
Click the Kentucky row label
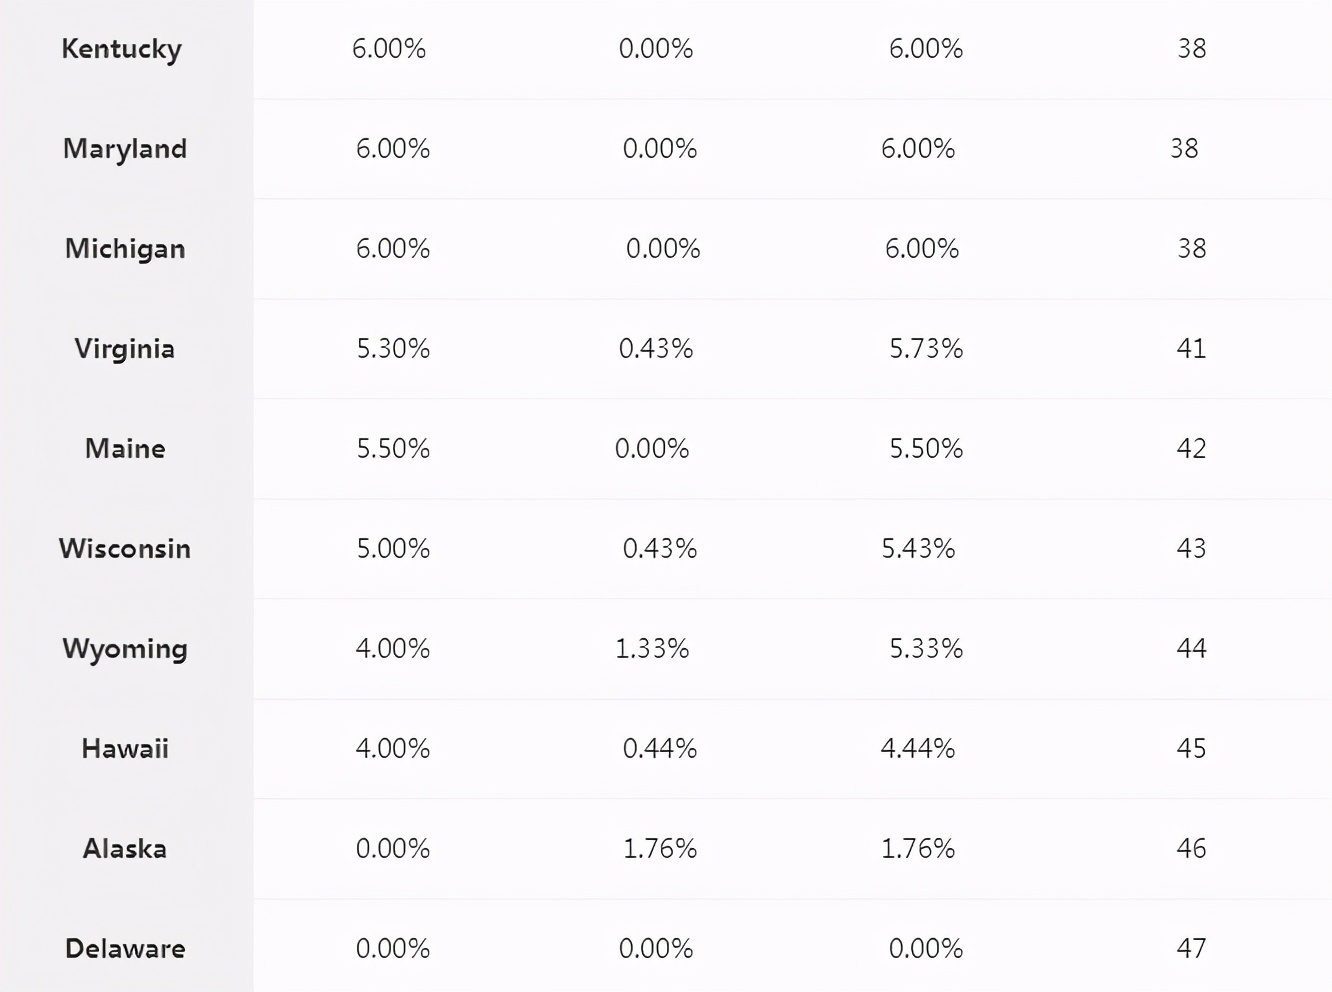tap(122, 49)
